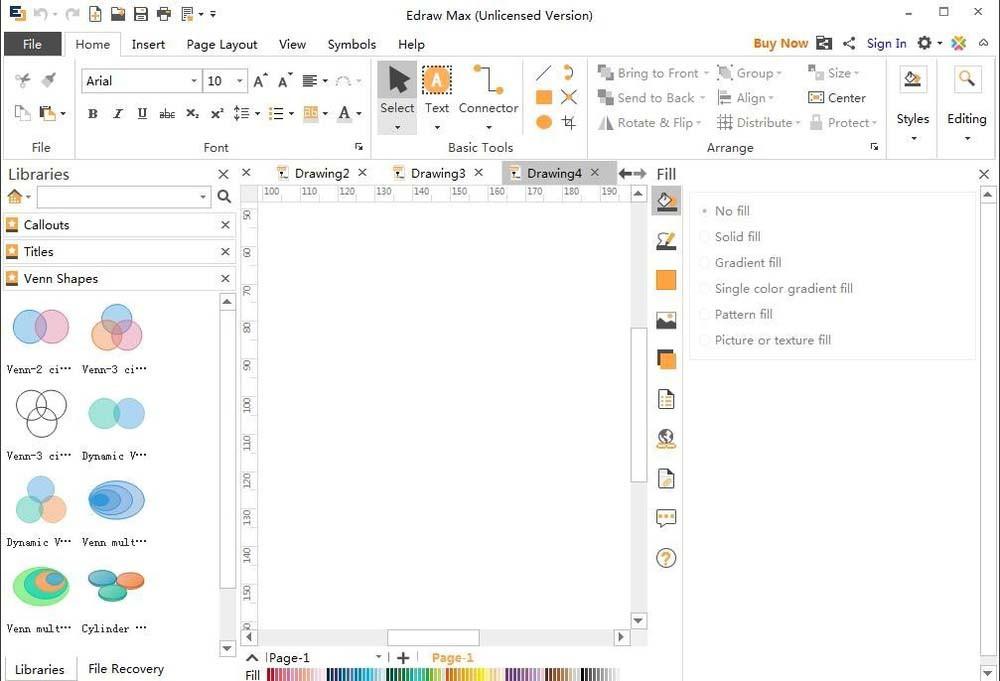Click the Buy Now link
This screenshot has width=1000, height=681.
780,43
